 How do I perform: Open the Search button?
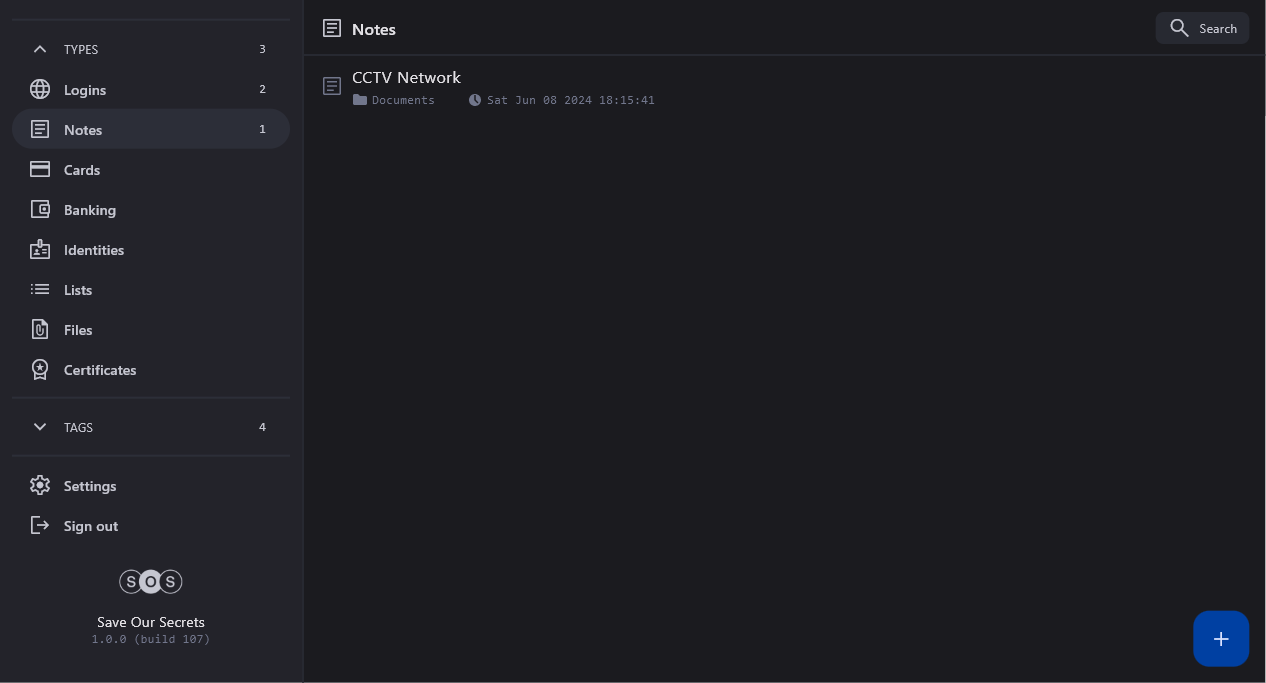point(1202,28)
